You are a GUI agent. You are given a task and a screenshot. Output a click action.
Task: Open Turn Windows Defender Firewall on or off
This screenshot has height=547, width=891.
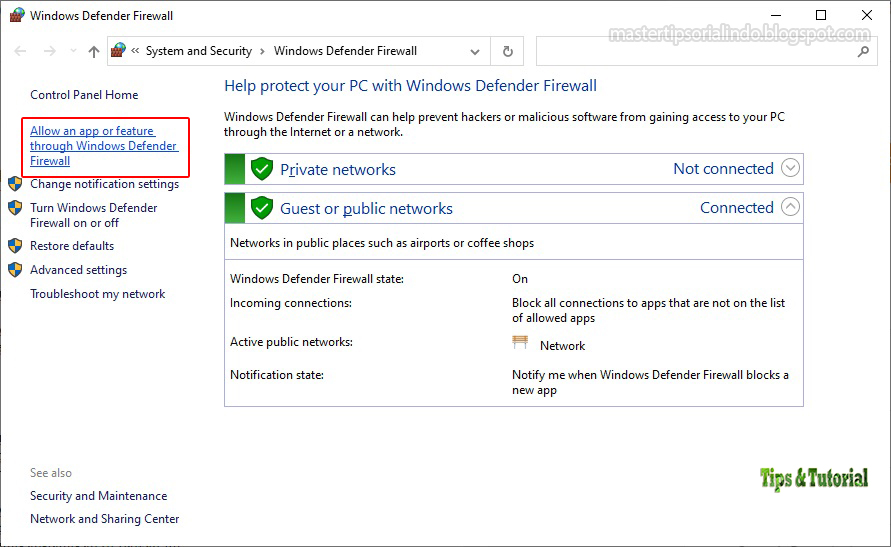point(94,215)
